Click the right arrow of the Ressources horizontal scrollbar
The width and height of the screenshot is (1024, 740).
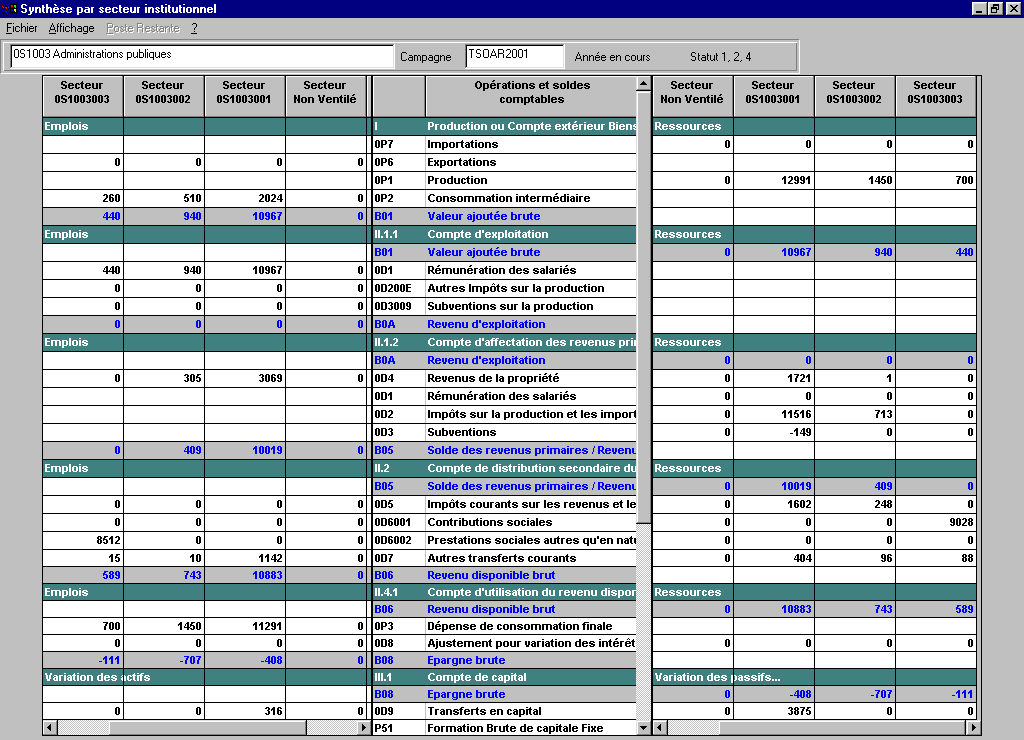click(973, 728)
